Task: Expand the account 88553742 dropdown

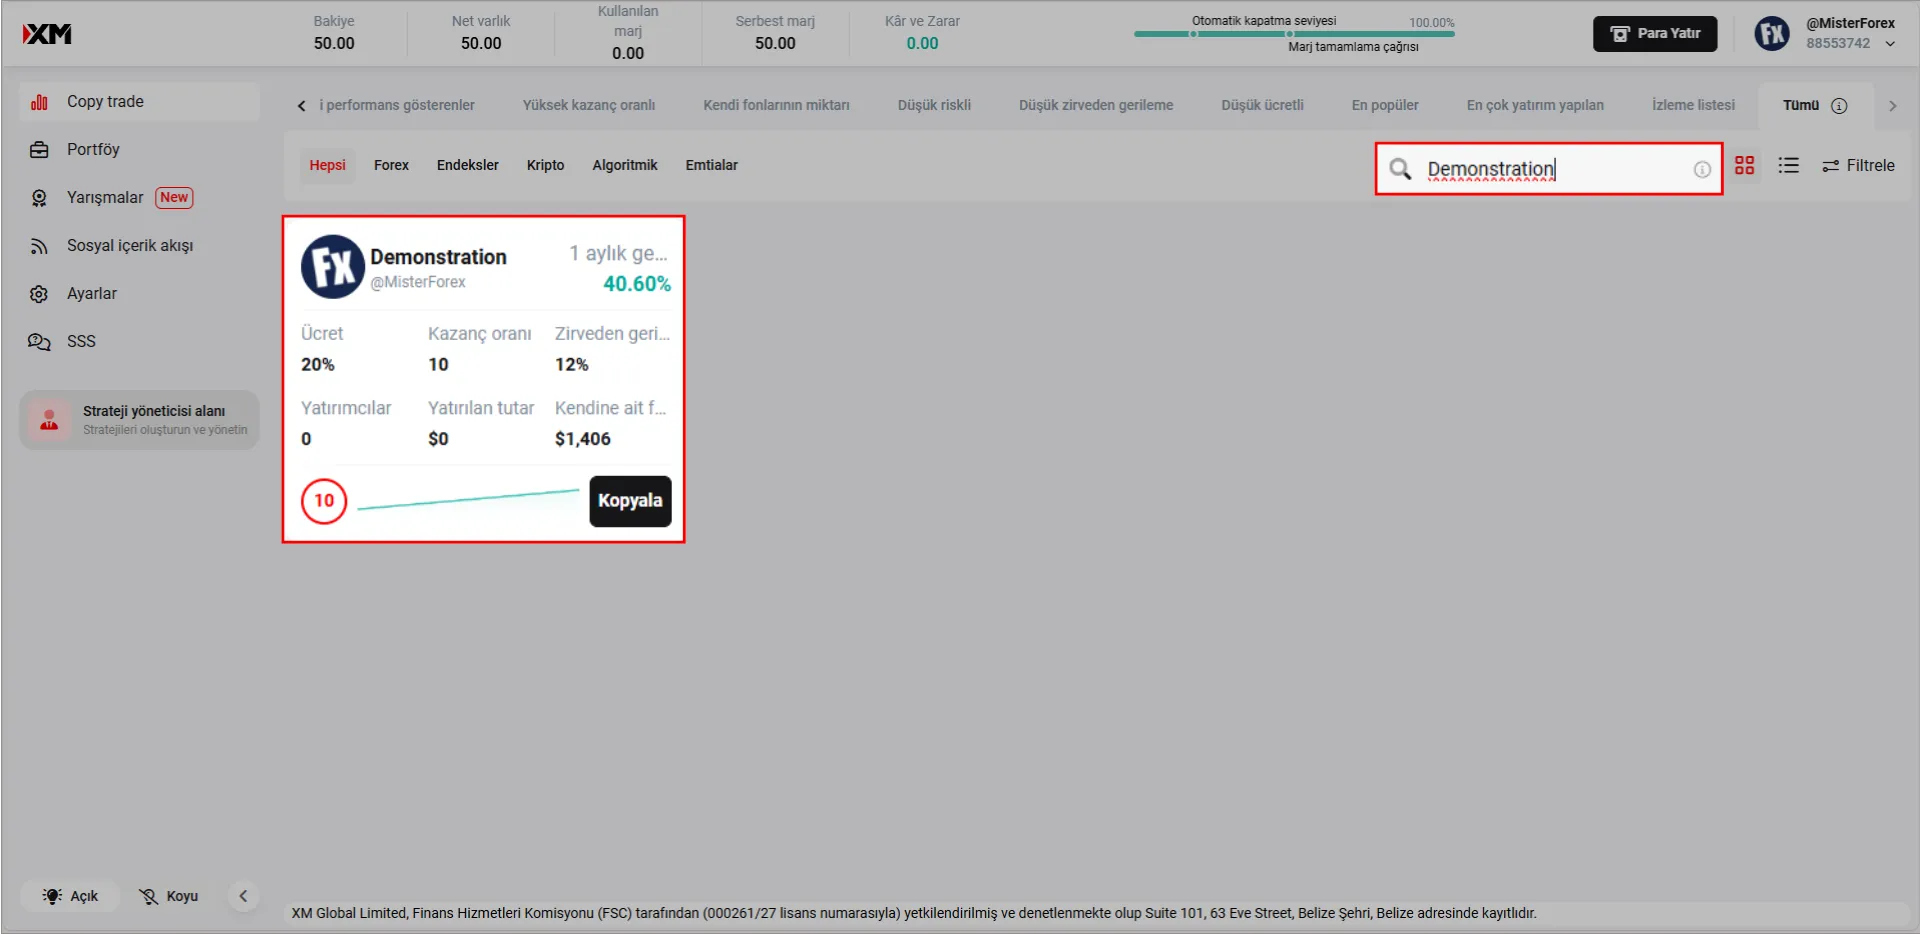Action: [x=1890, y=44]
